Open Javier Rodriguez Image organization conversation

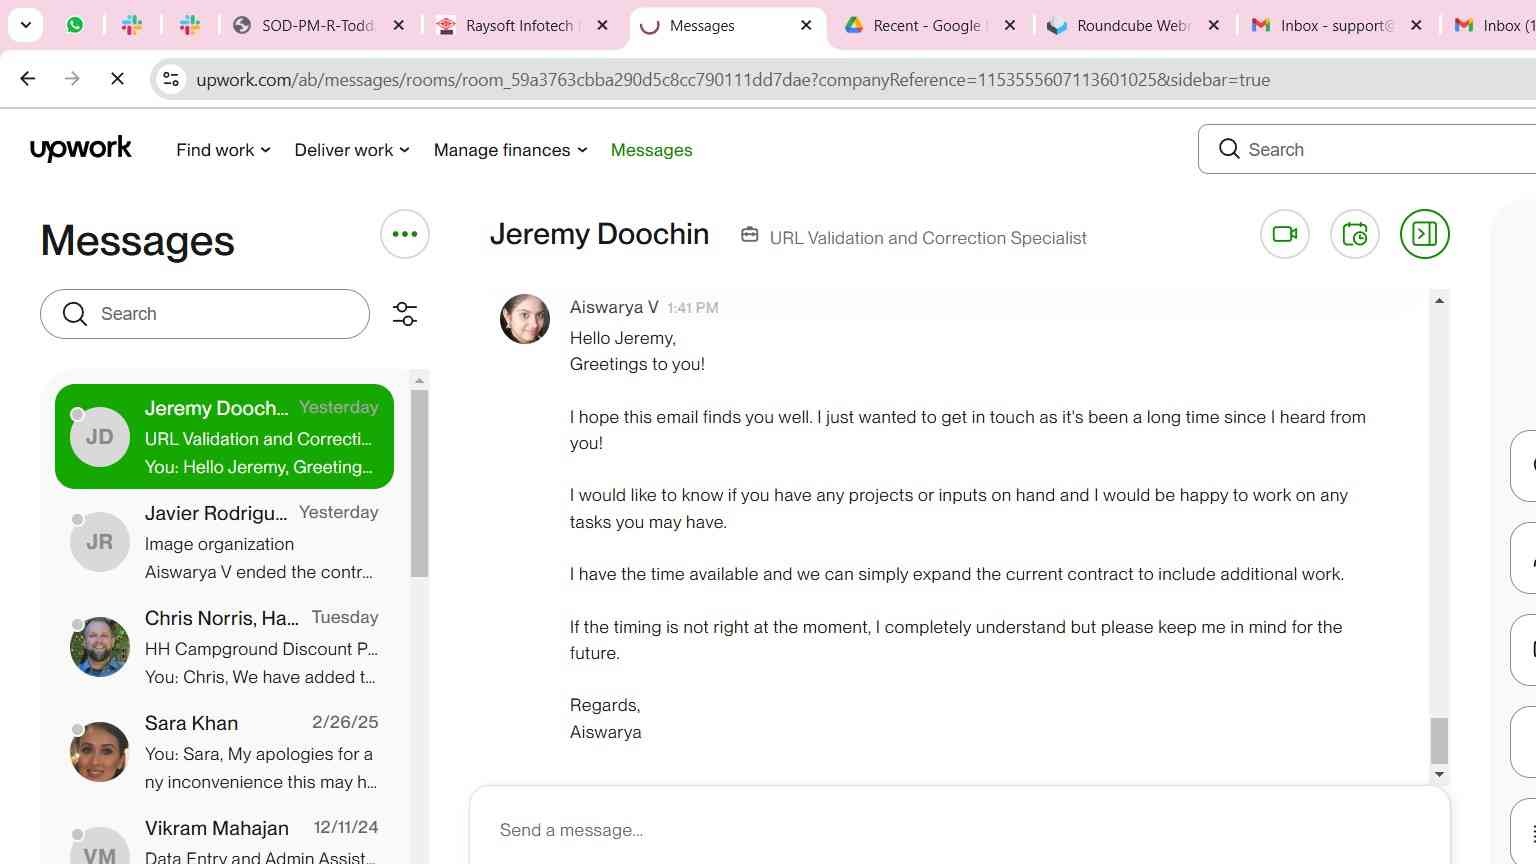224,542
